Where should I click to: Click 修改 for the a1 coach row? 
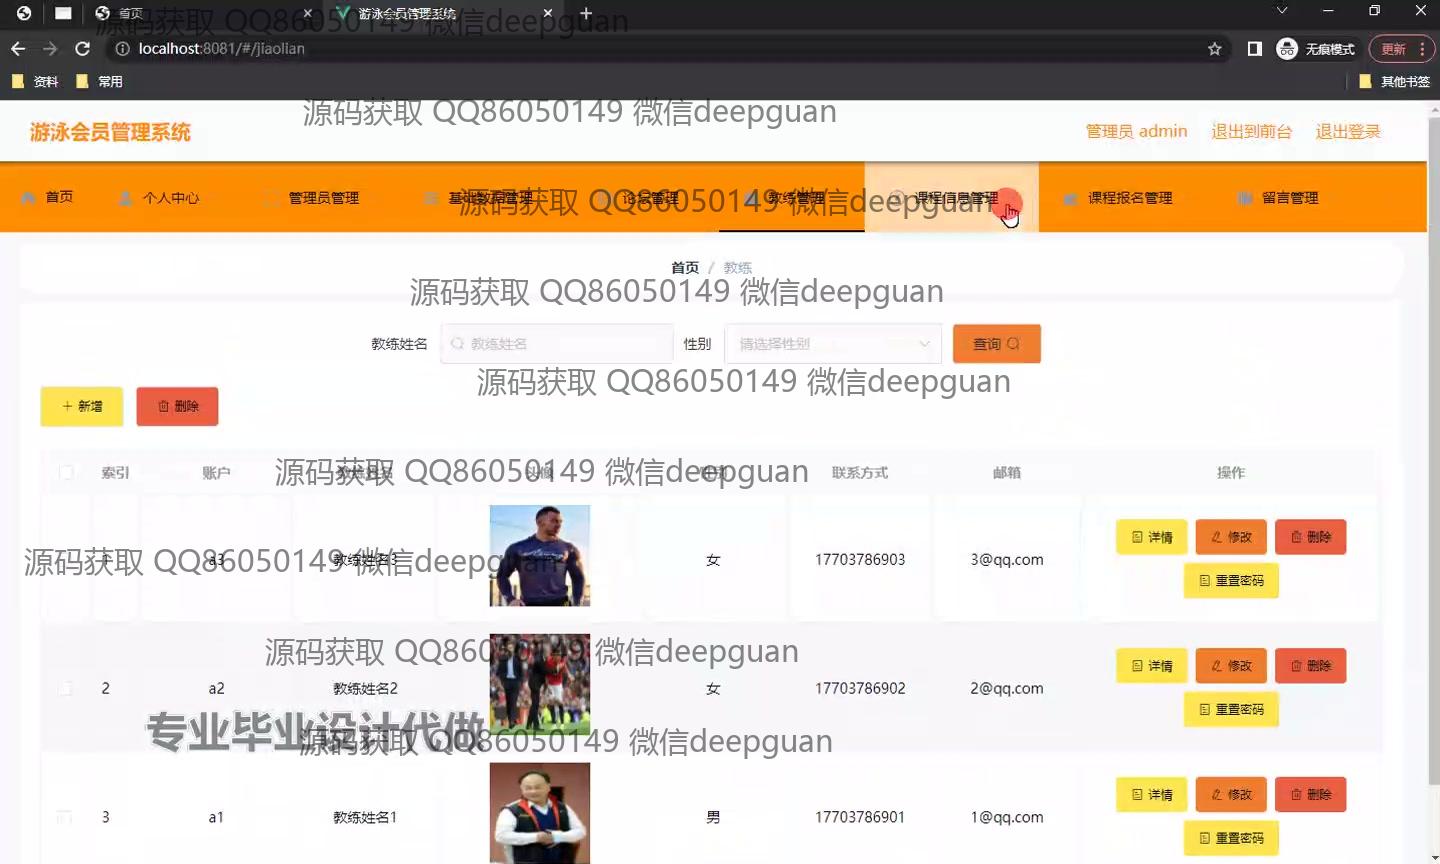1231,795
